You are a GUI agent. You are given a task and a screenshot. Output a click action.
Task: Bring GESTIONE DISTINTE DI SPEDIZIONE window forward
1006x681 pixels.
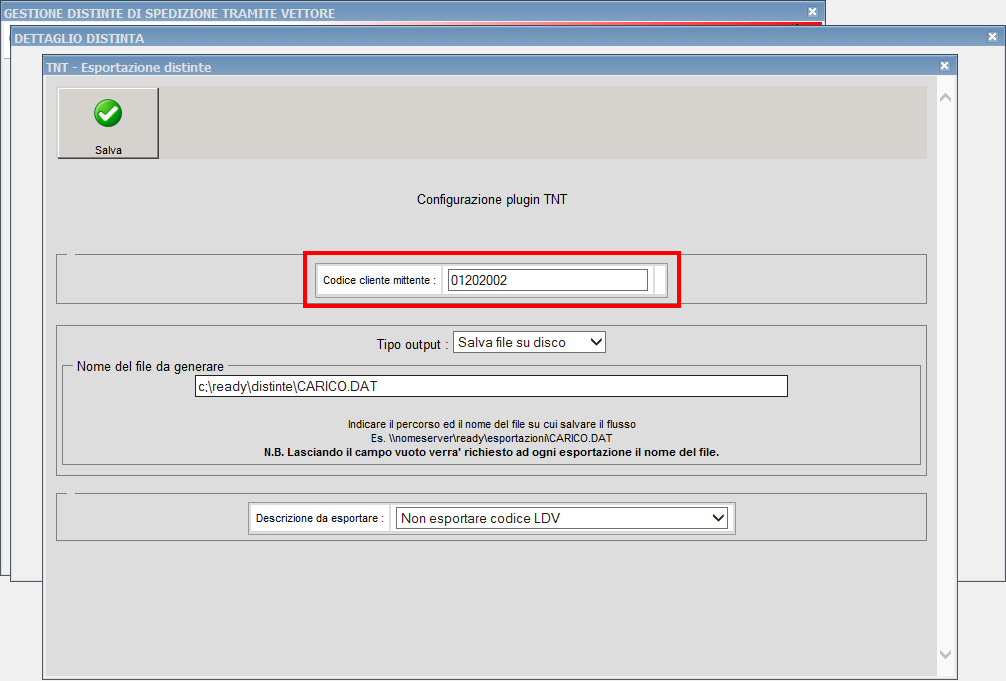pyautogui.click(x=400, y=13)
